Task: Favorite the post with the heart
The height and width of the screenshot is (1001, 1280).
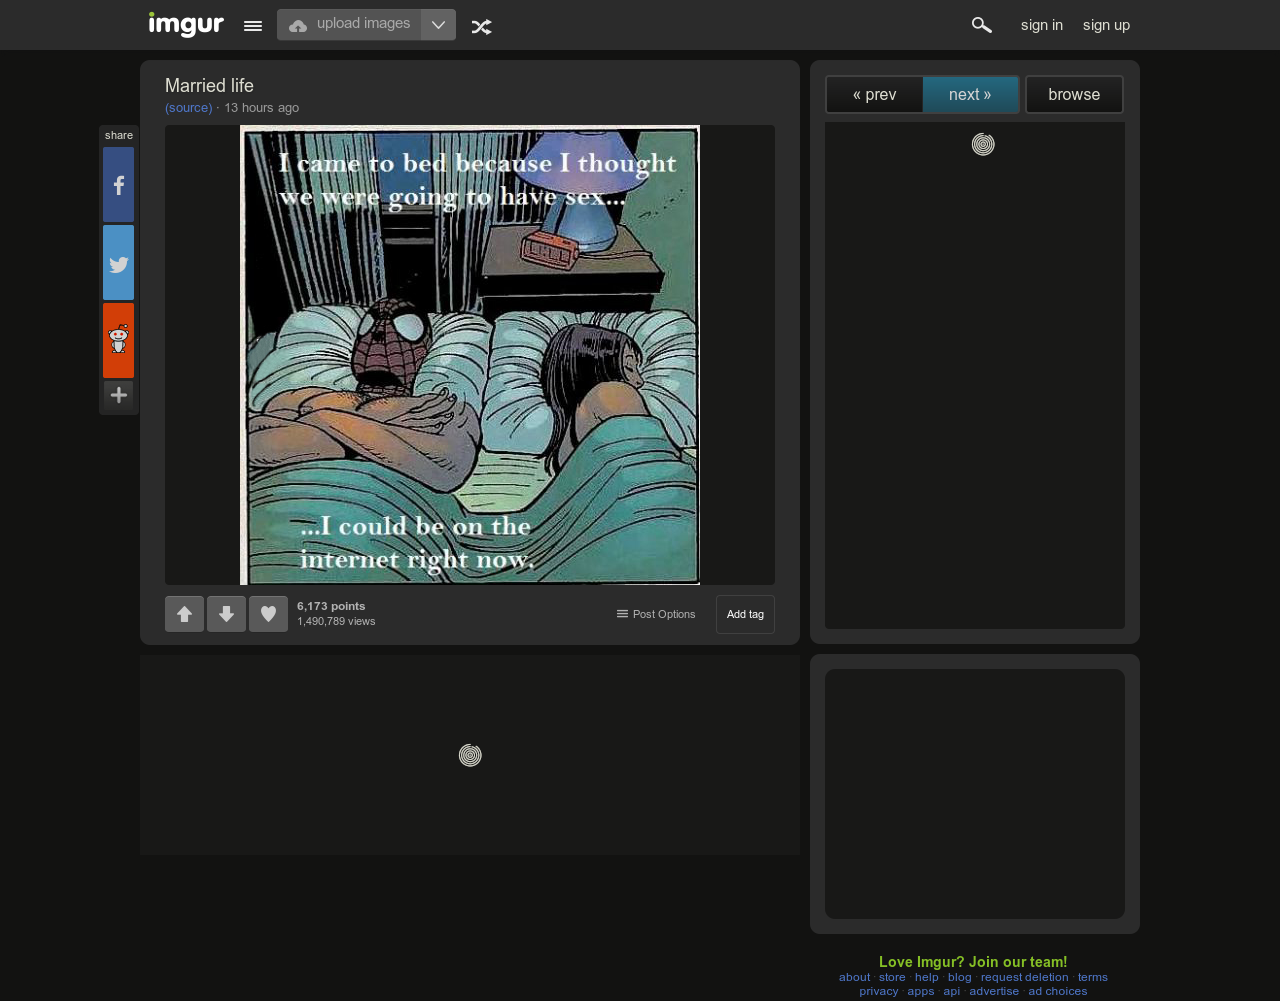Action: click(x=268, y=614)
